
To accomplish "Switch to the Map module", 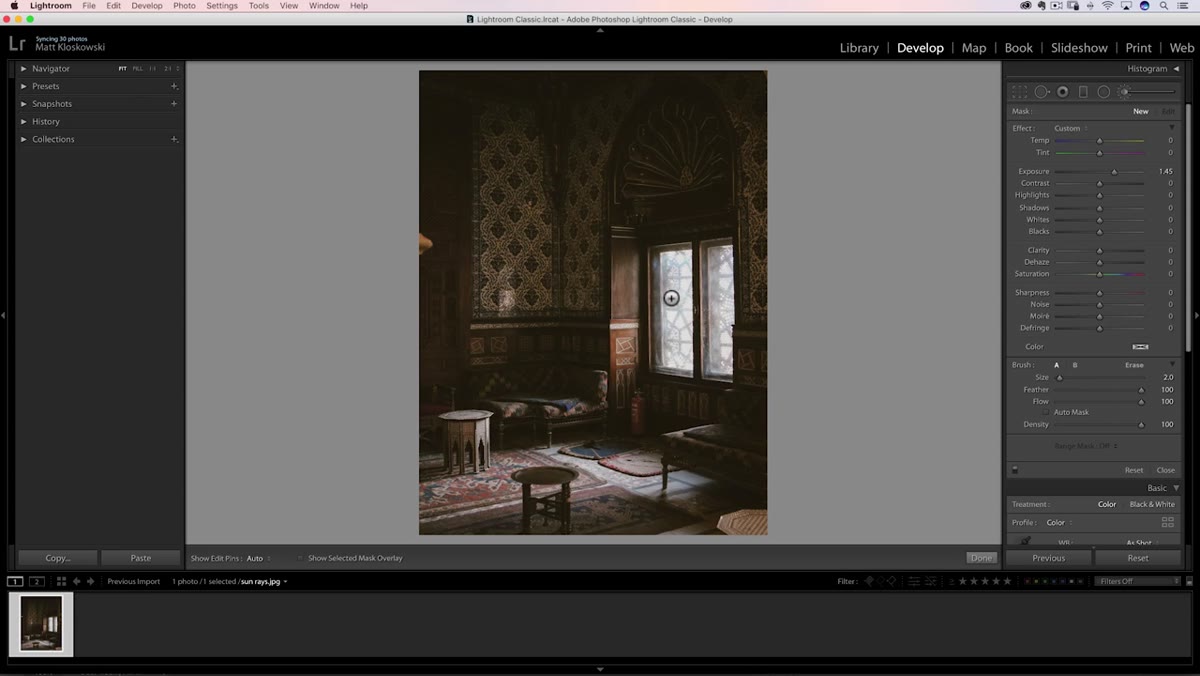I will click(x=974, y=48).
